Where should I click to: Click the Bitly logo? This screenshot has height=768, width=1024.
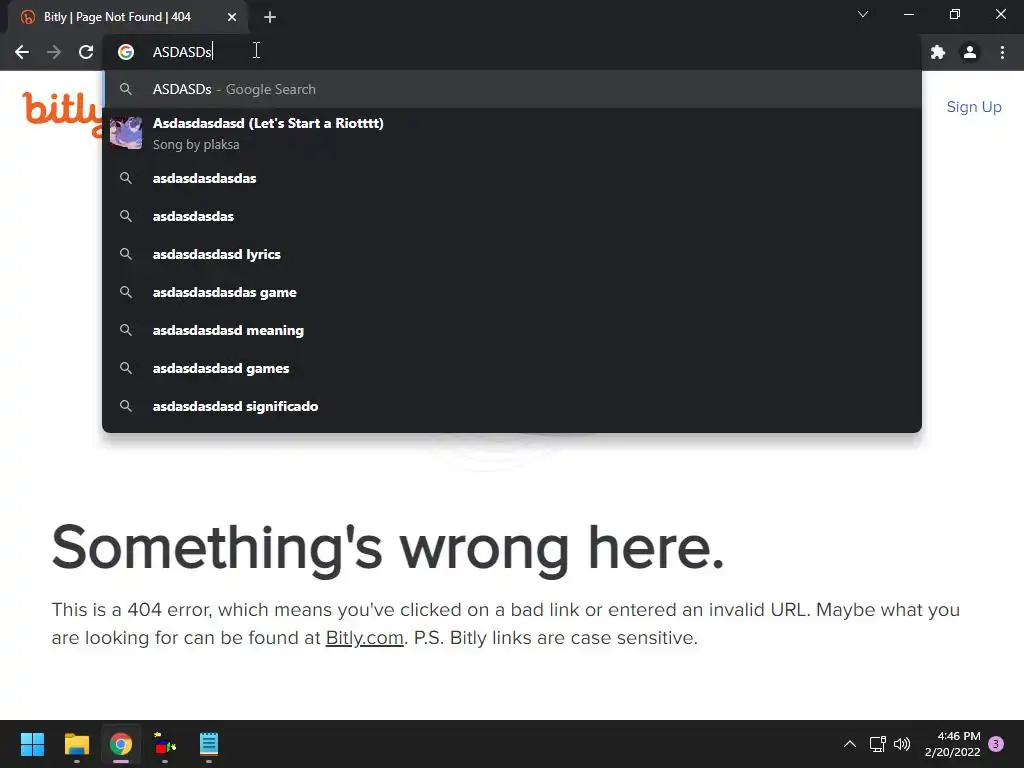click(63, 112)
